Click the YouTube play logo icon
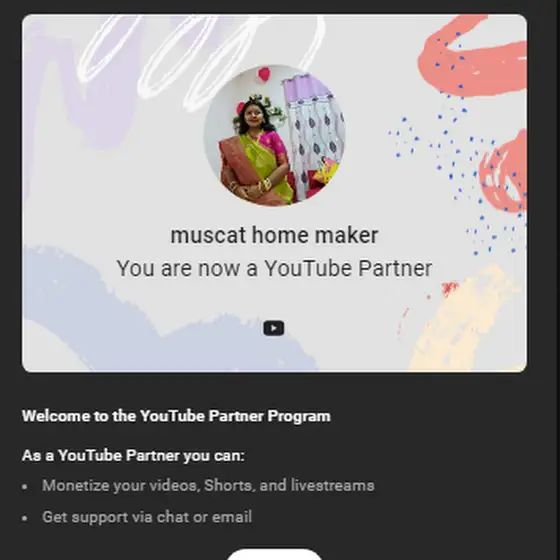The image size is (560, 560). [x=274, y=328]
